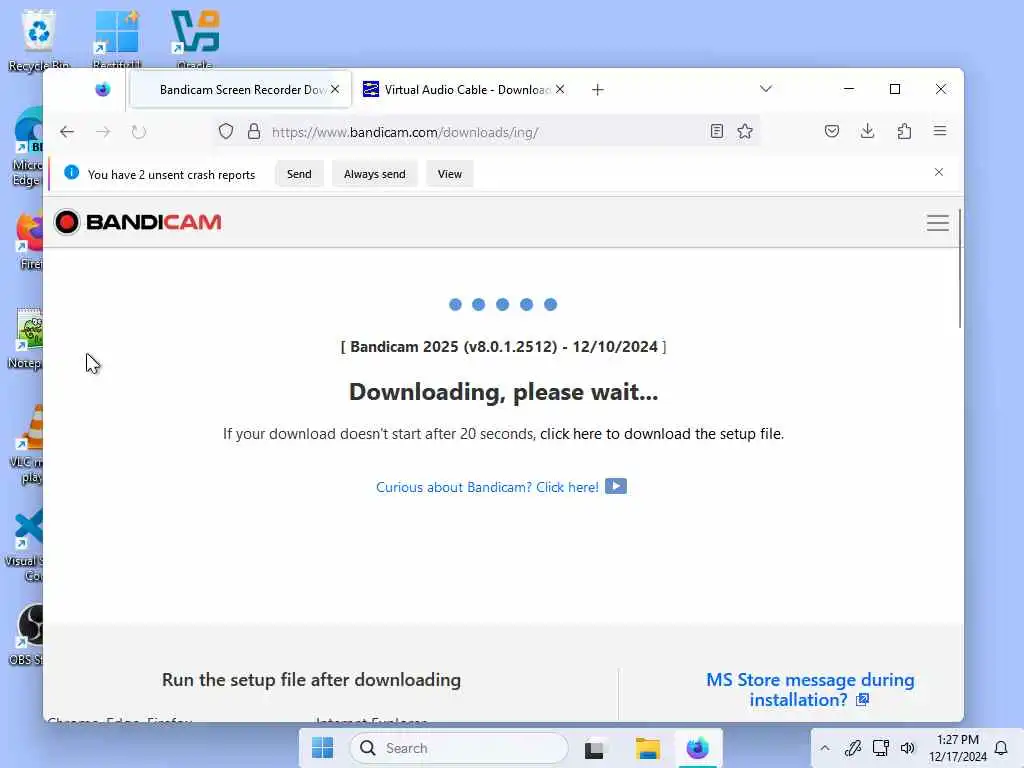Select the Rectify11 desktop shortcut
Image resolution: width=1024 pixels, height=768 pixels.
116,39
